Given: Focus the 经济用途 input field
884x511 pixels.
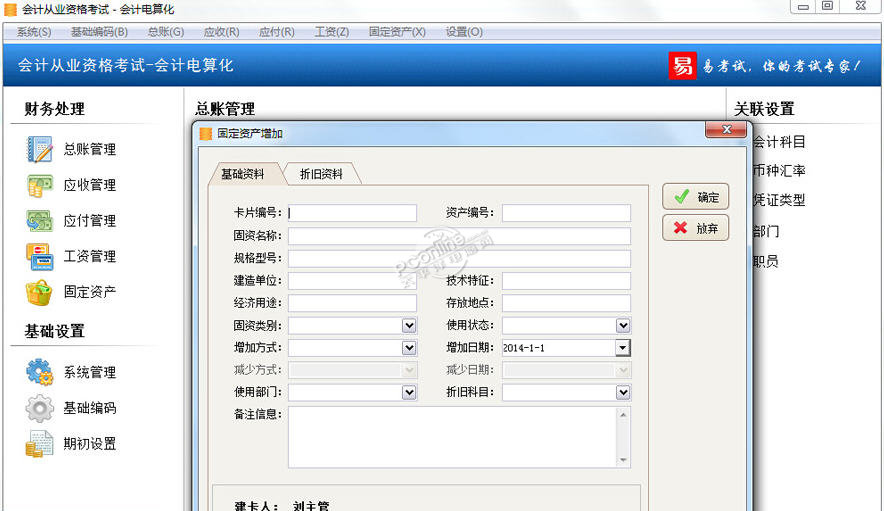Looking at the screenshot, I should pos(352,303).
